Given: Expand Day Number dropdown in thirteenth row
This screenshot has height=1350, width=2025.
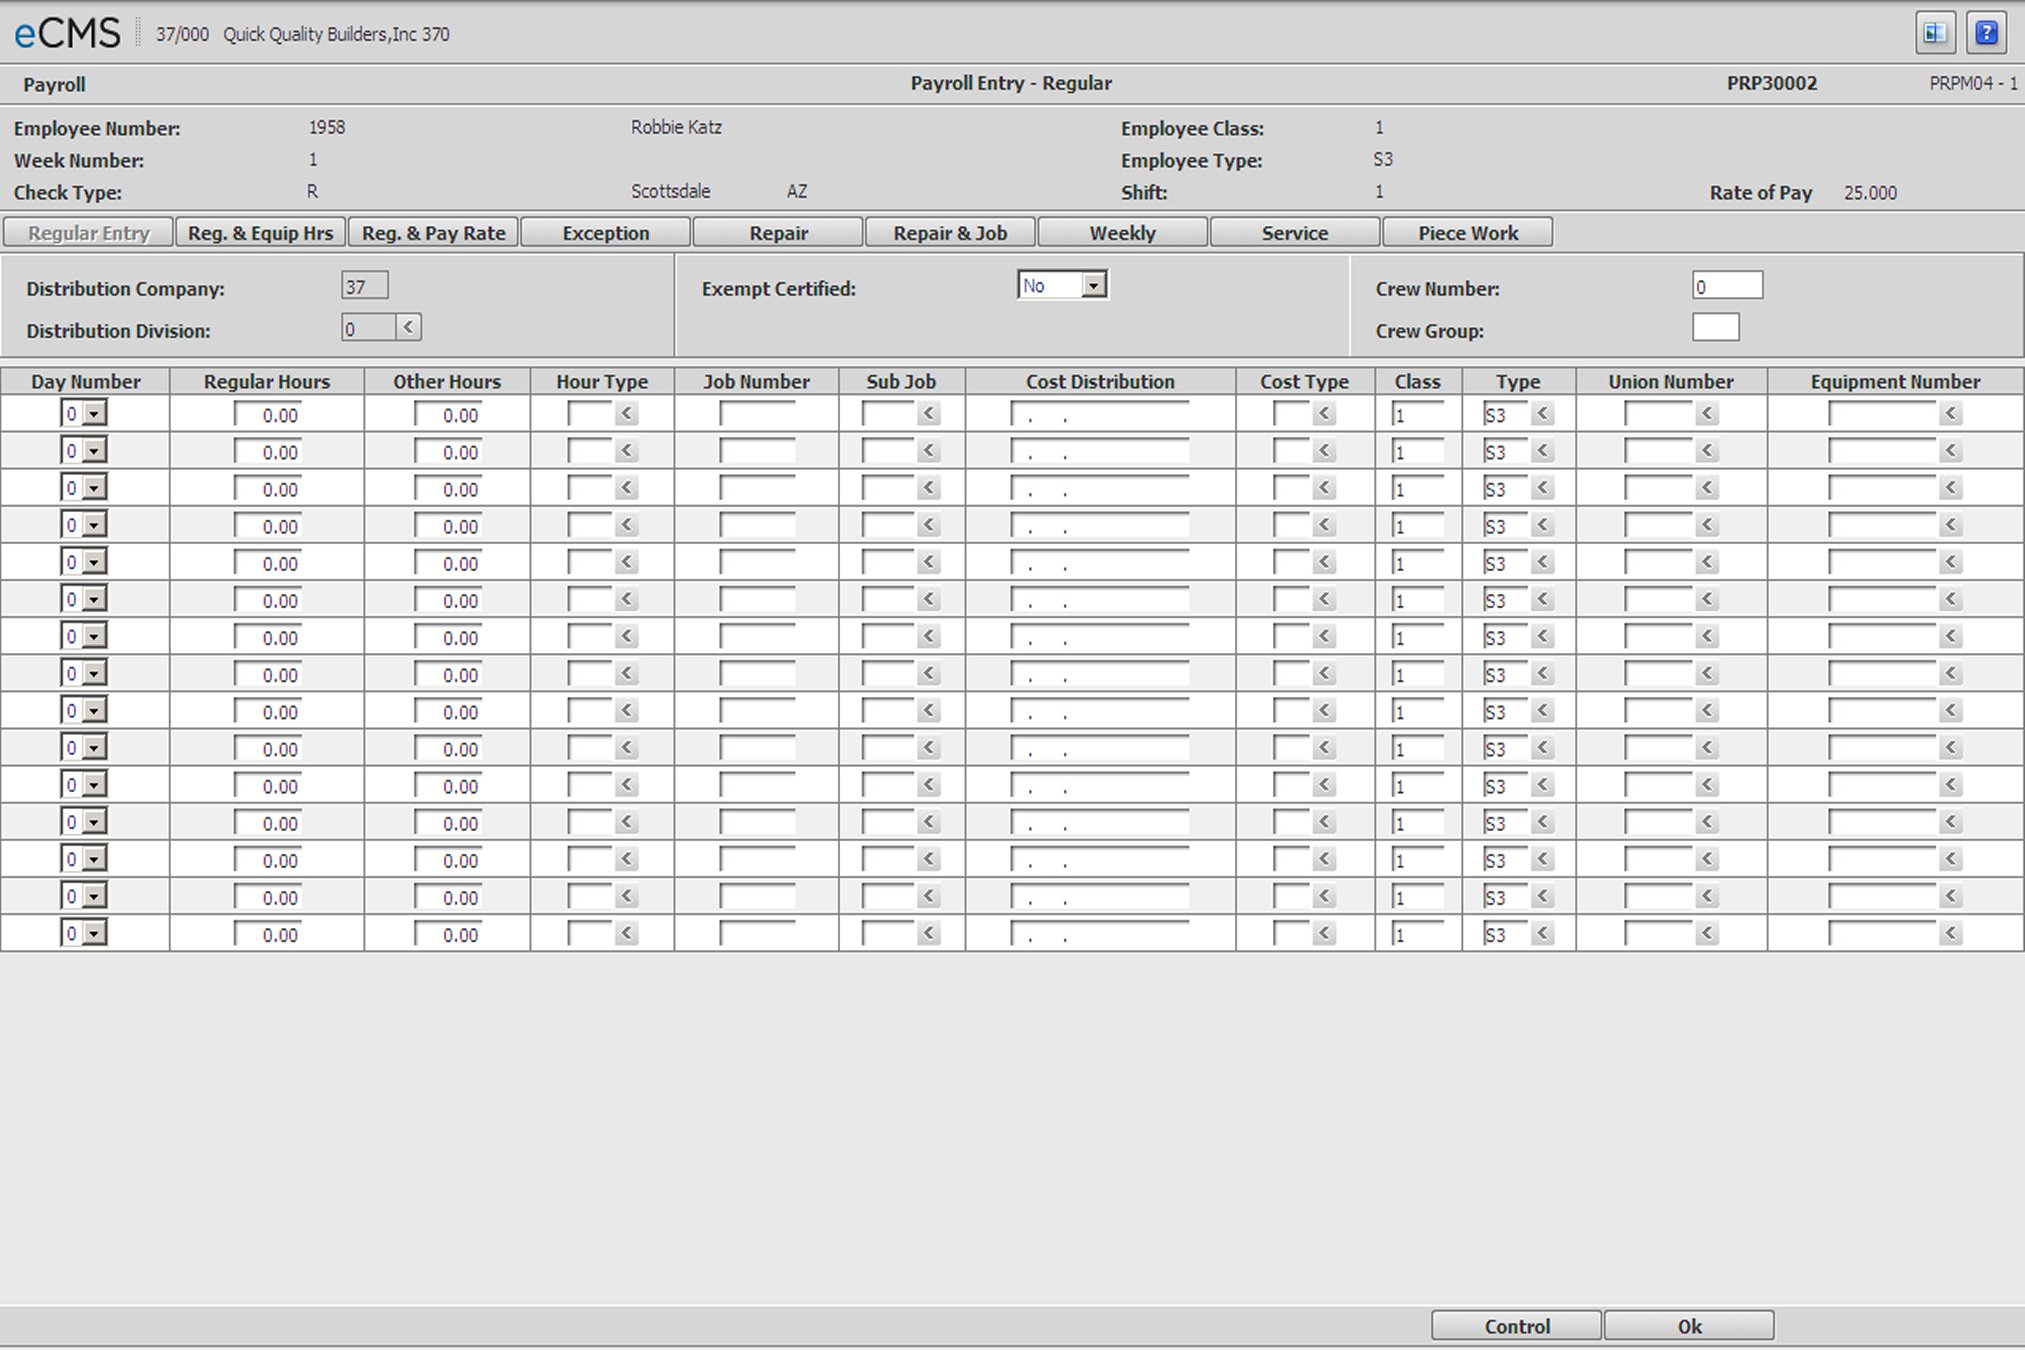Looking at the screenshot, I should [x=94, y=859].
